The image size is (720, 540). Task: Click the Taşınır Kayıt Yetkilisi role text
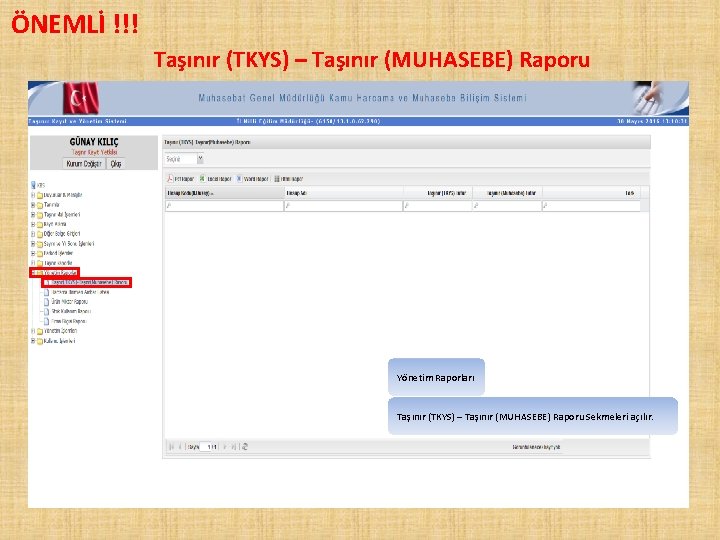click(x=94, y=152)
